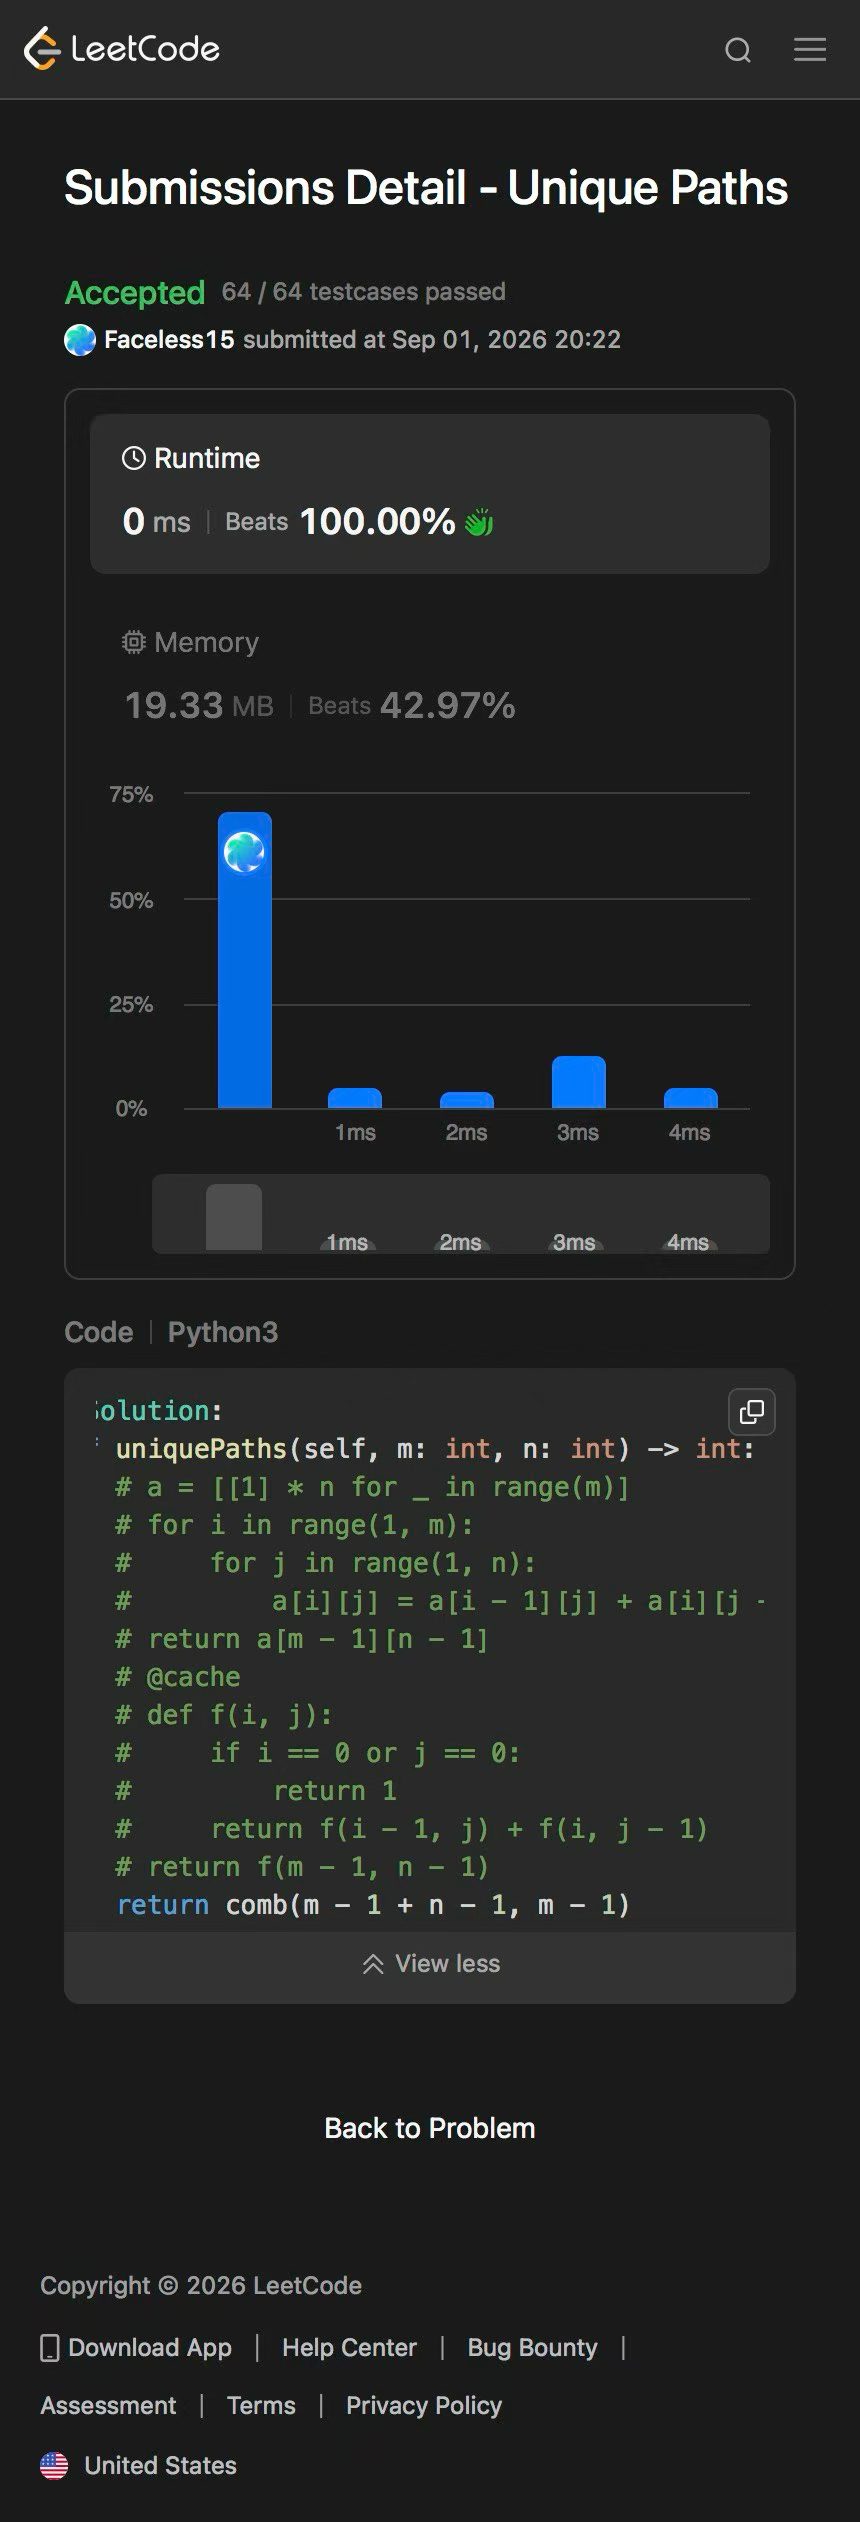860x2522 pixels.
Task: Open United States region selector
Action: point(139,2465)
